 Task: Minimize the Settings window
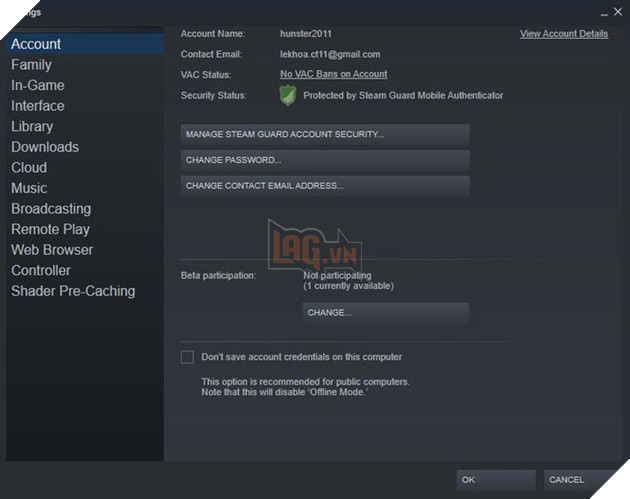tap(604, 13)
